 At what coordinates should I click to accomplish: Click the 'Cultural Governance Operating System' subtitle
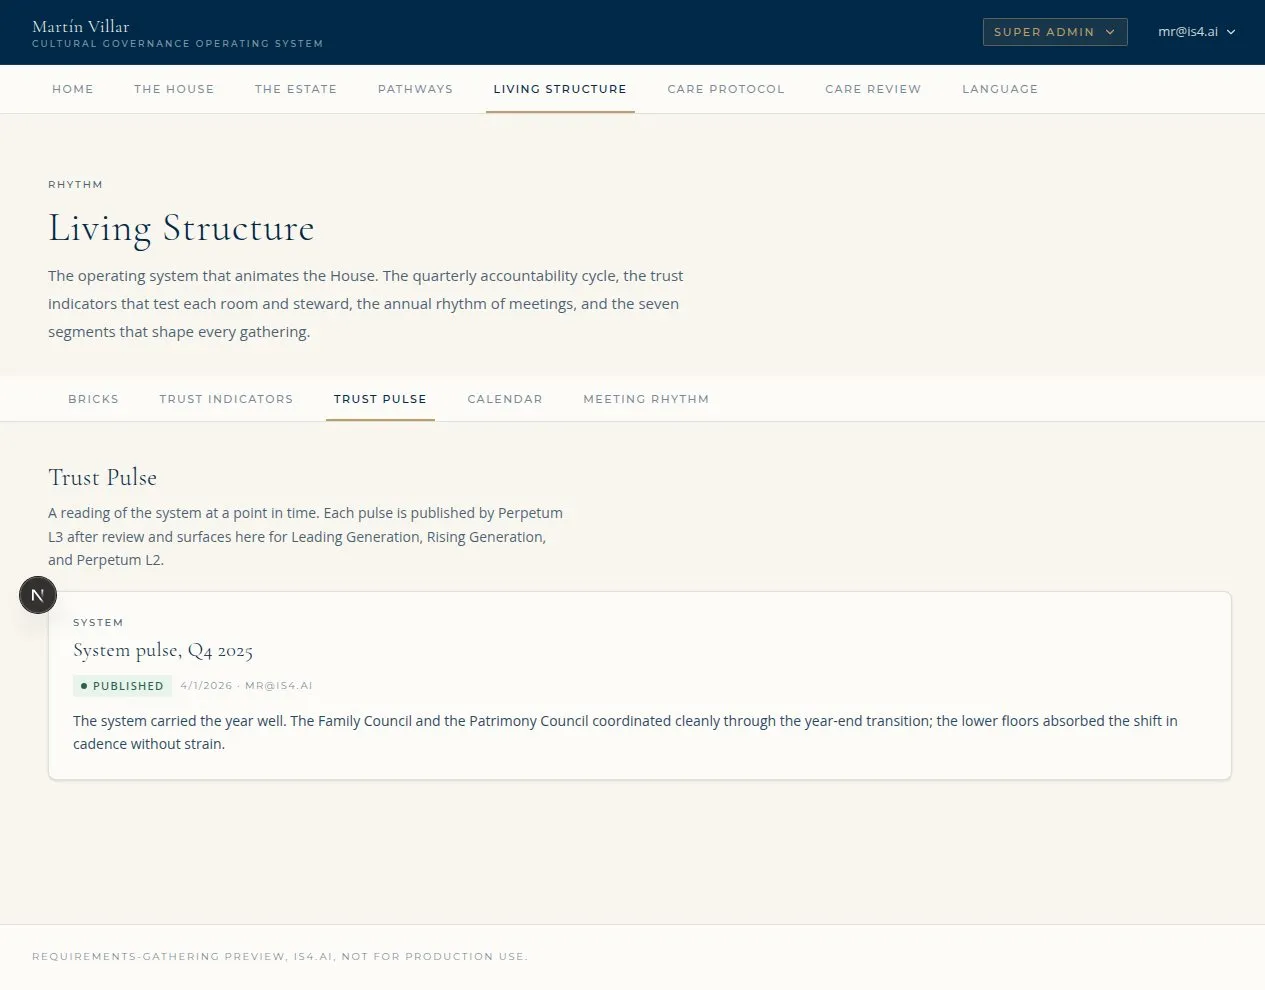point(177,44)
